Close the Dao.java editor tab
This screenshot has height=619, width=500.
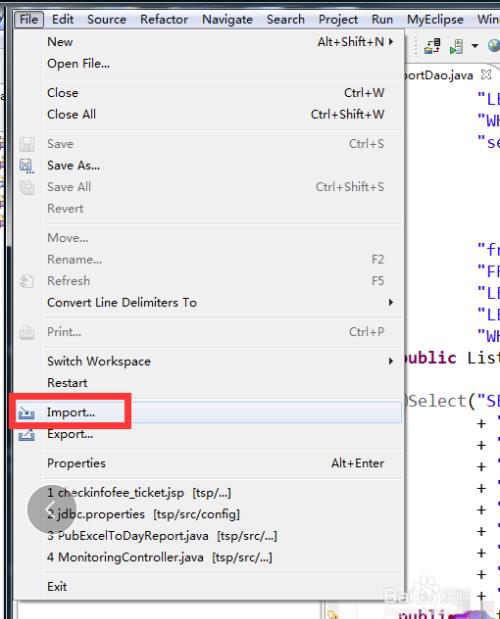coord(487,74)
